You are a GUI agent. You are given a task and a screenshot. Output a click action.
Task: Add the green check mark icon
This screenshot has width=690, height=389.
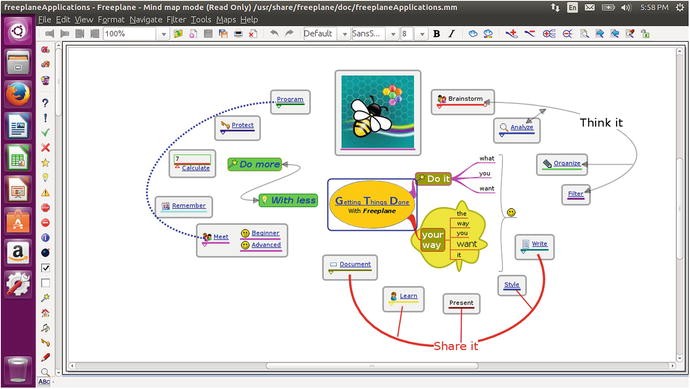[x=45, y=132]
